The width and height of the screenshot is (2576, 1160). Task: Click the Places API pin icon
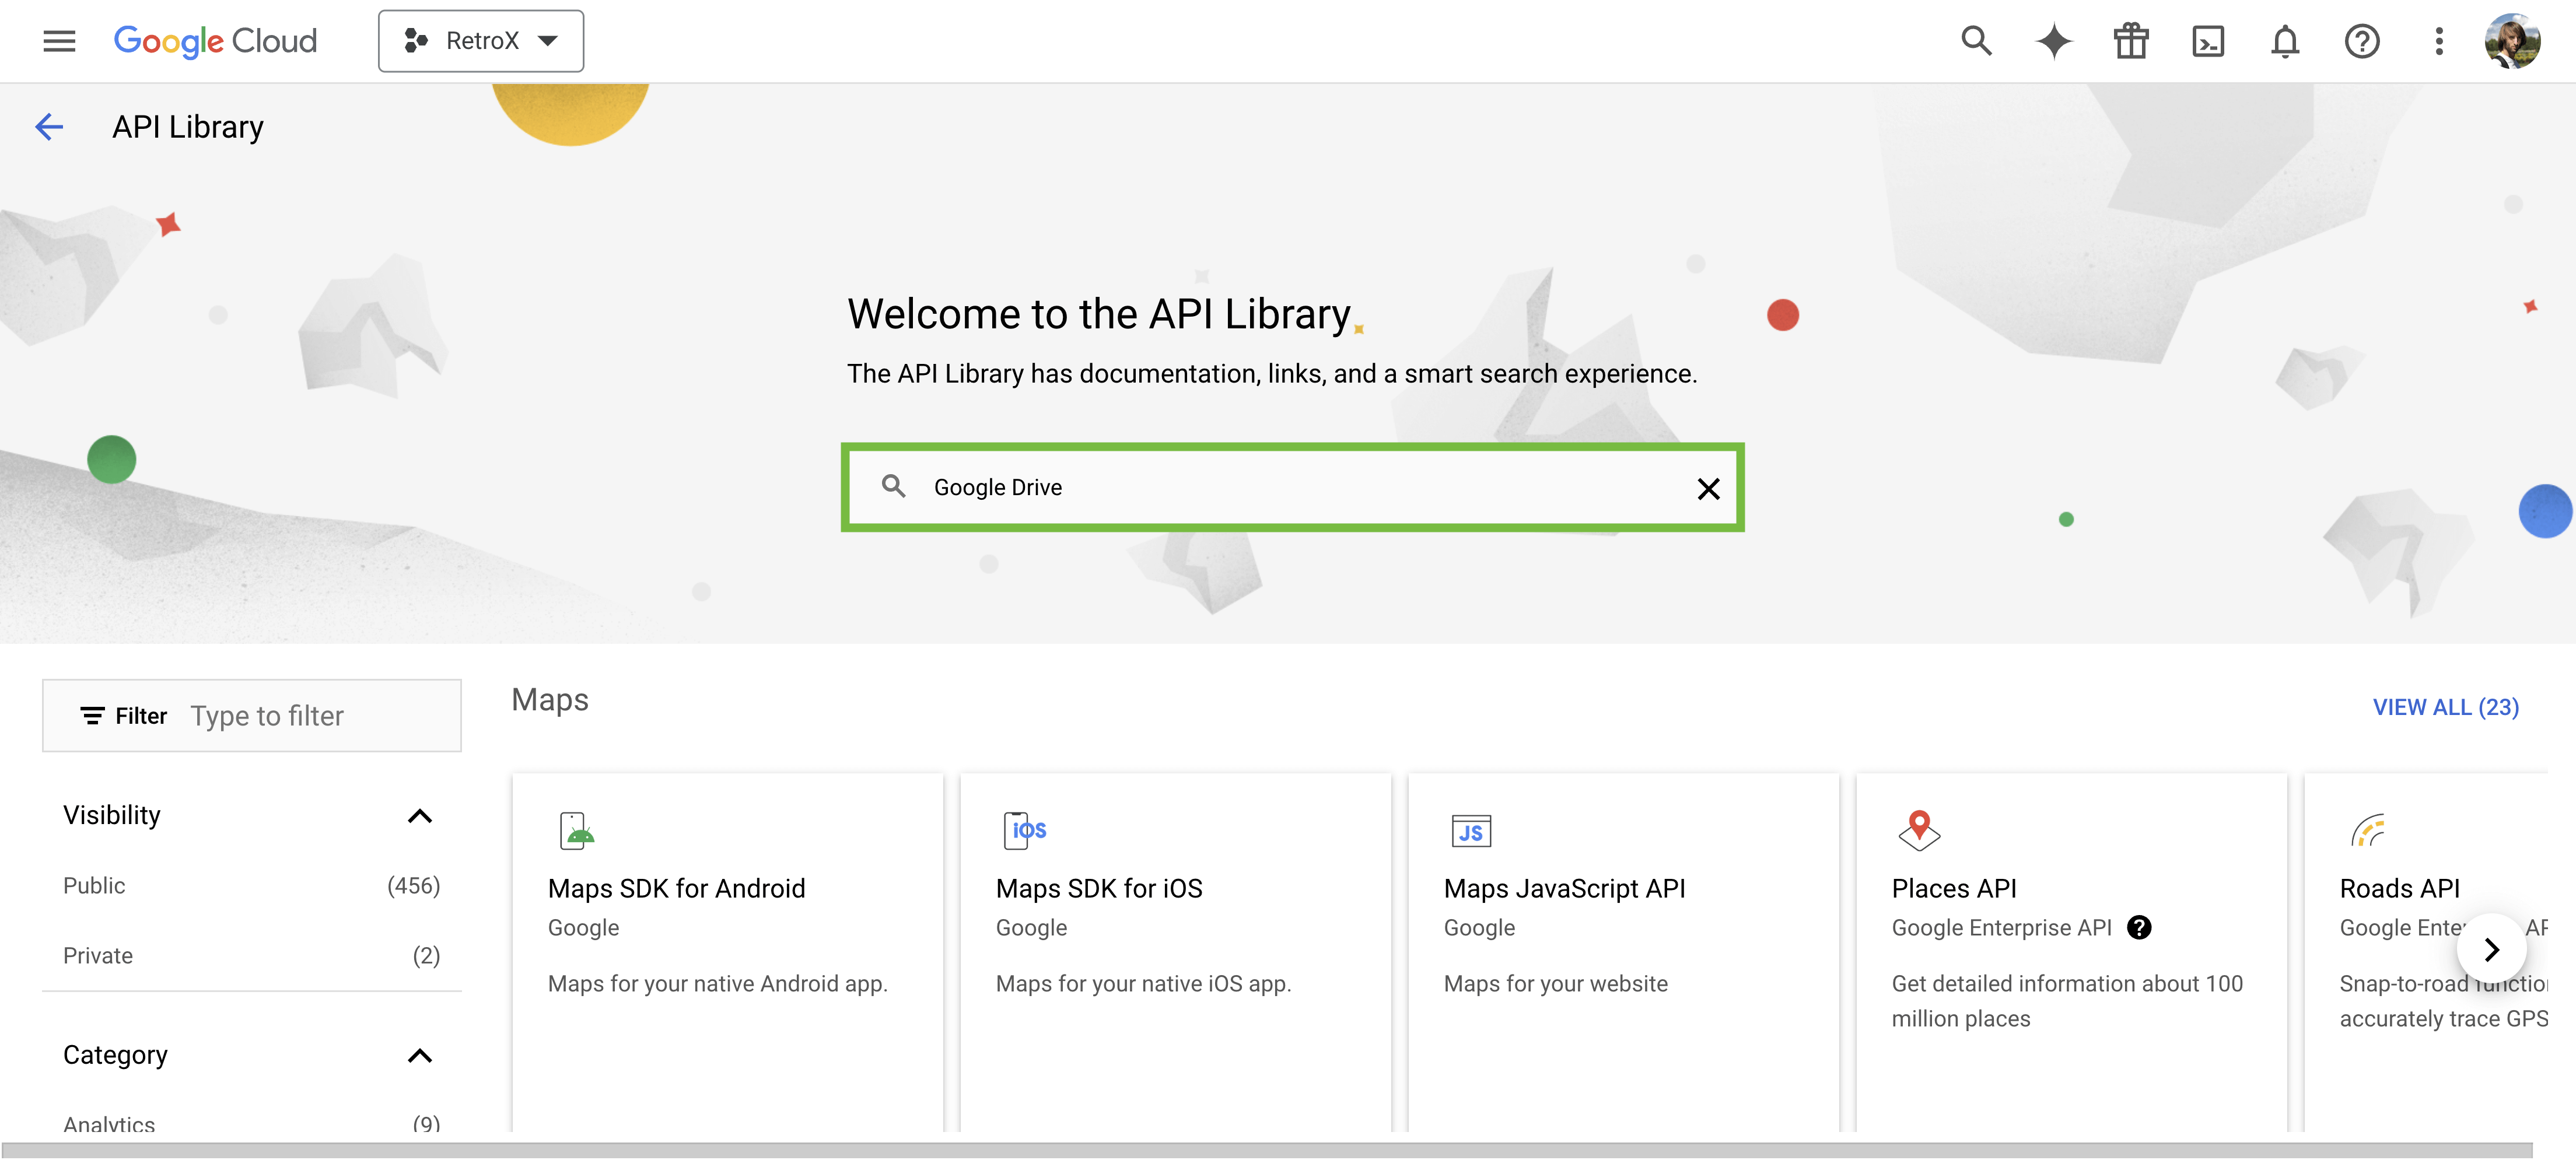pyautogui.click(x=1918, y=830)
